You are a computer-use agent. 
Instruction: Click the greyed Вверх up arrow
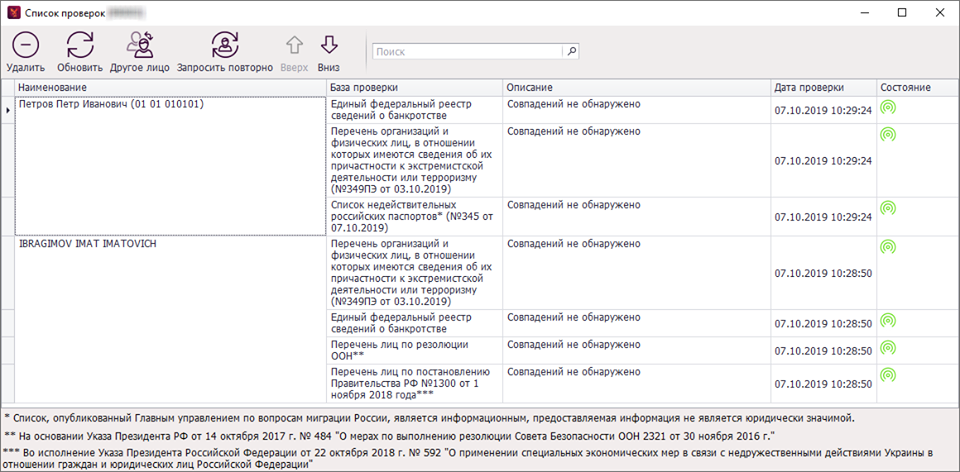[x=294, y=45]
